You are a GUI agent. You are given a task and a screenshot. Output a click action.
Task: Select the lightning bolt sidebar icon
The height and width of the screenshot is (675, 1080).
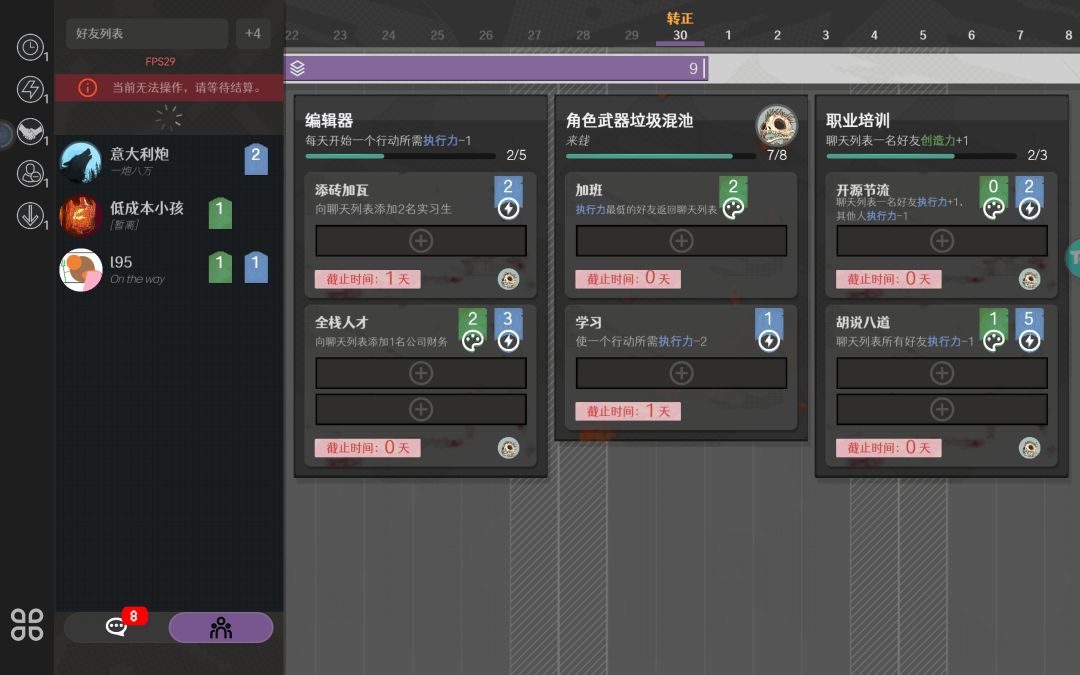pyautogui.click(x=30, y=89)
